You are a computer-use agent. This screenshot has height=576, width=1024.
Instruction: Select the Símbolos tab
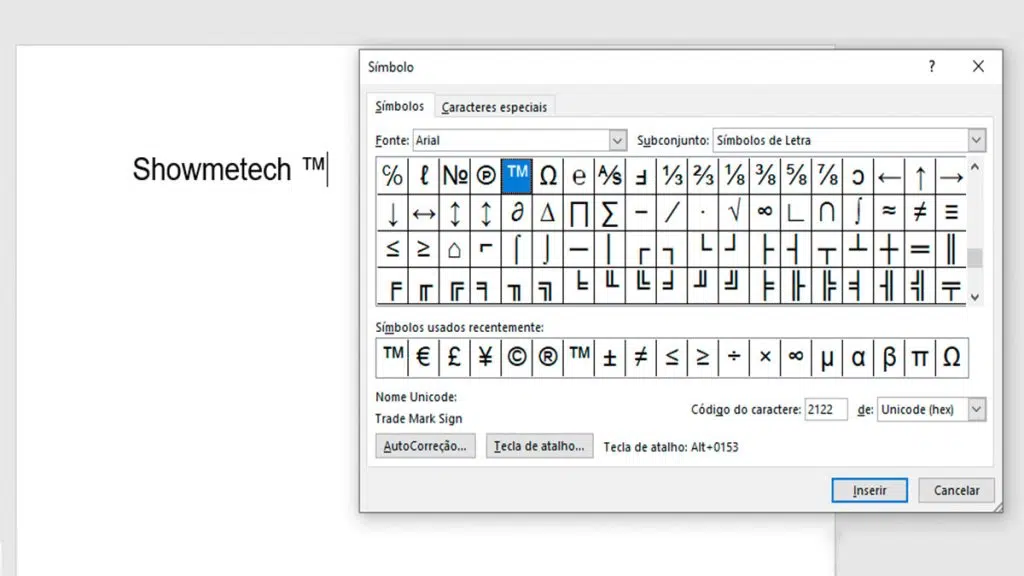400,106
